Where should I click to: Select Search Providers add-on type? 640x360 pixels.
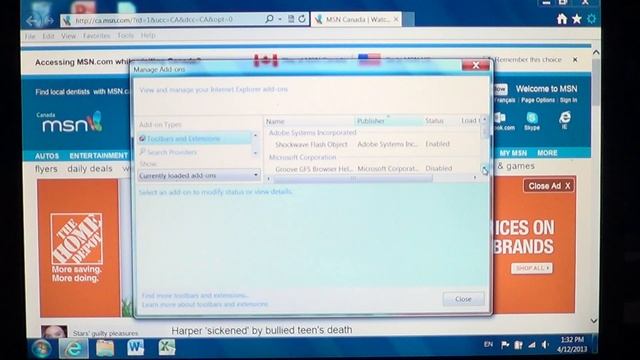pyautogui.click(x=194, y=152)
